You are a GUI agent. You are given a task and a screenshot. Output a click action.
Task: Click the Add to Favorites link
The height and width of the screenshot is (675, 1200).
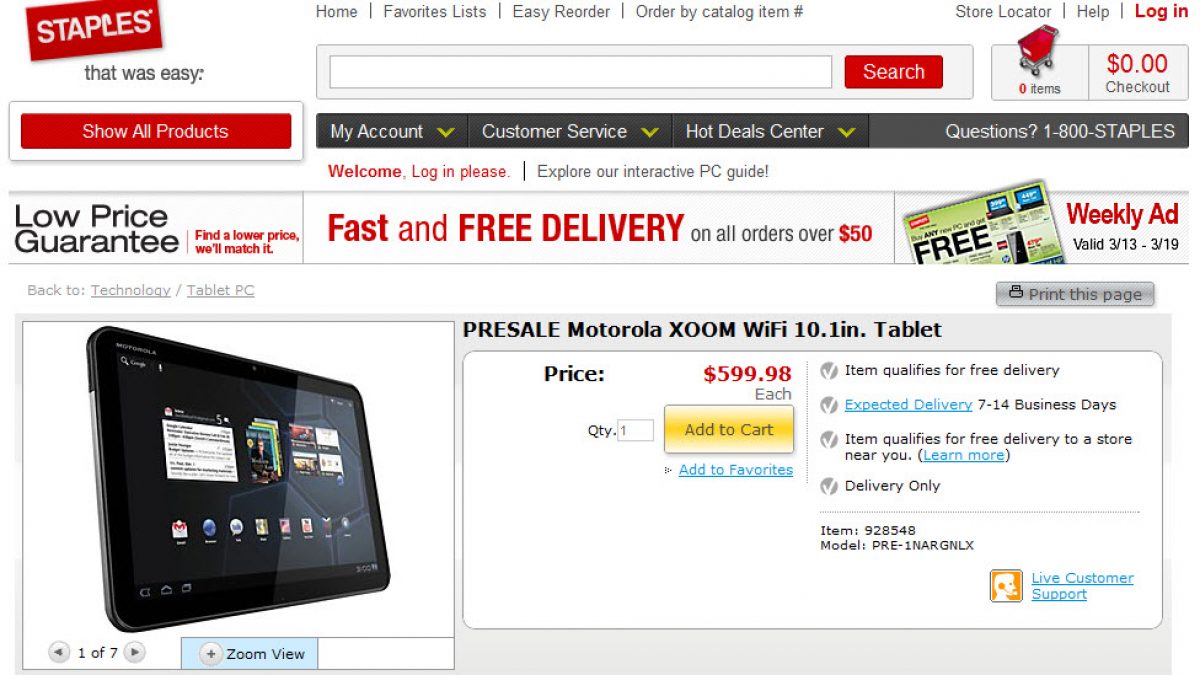(x=736, y=470)
